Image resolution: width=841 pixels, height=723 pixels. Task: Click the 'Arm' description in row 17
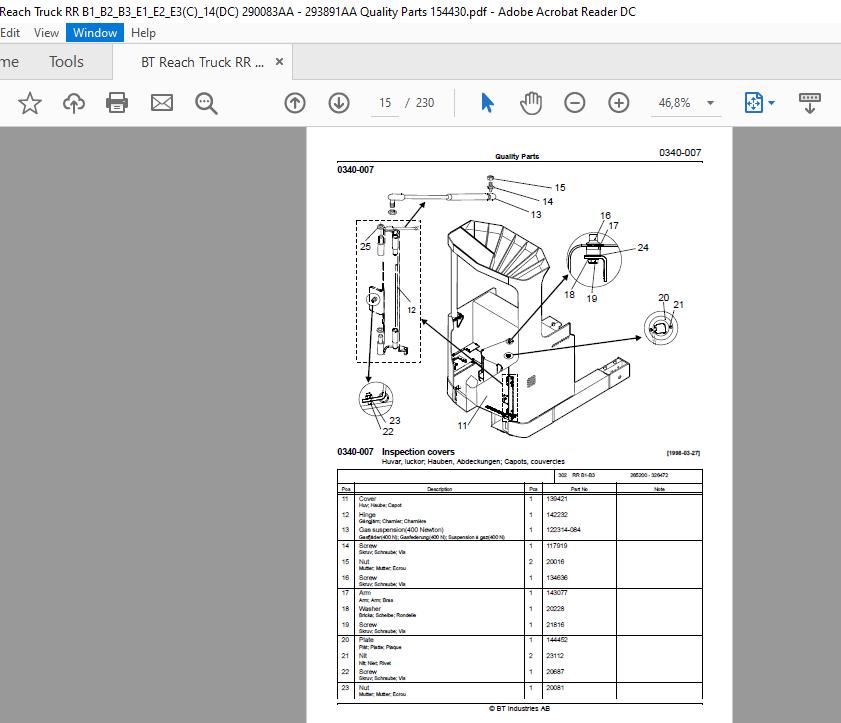pos(365,593)
